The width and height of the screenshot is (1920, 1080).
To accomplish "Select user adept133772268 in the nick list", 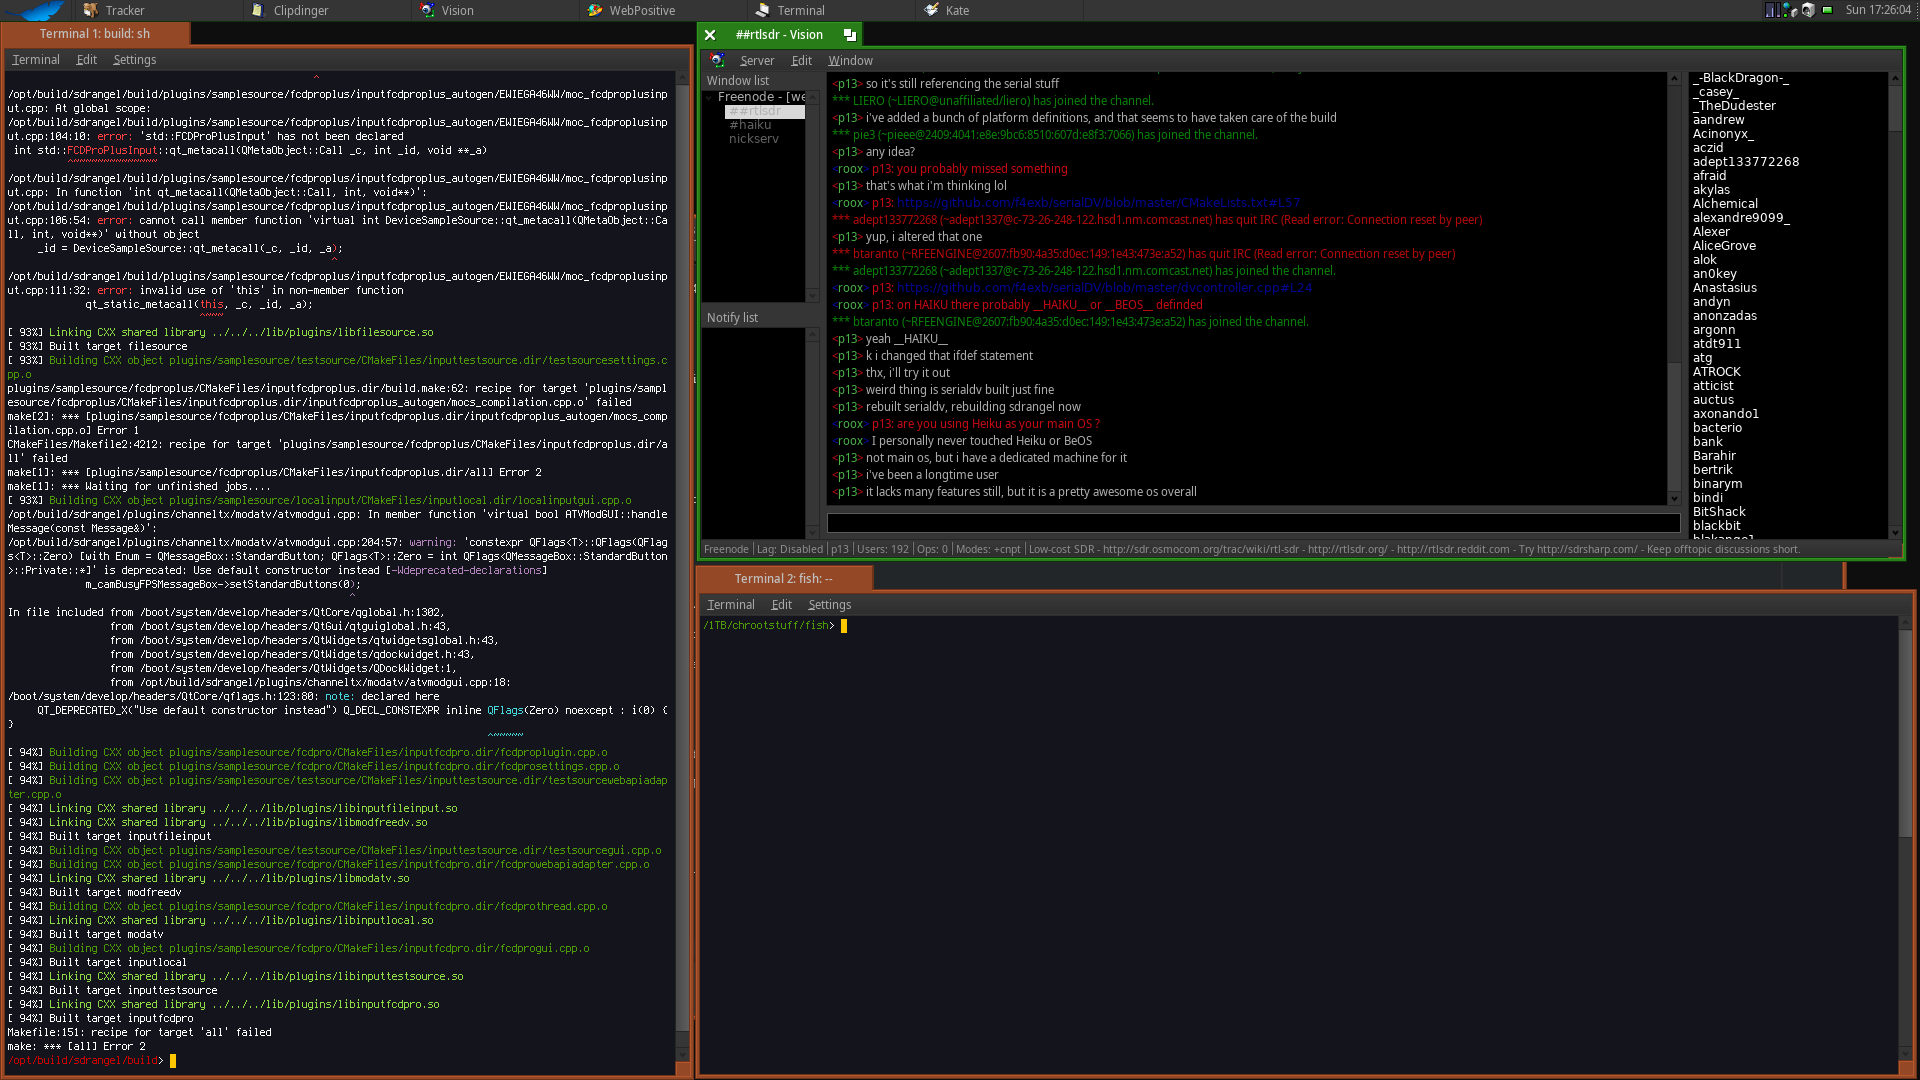I will tap(1745, 162).
